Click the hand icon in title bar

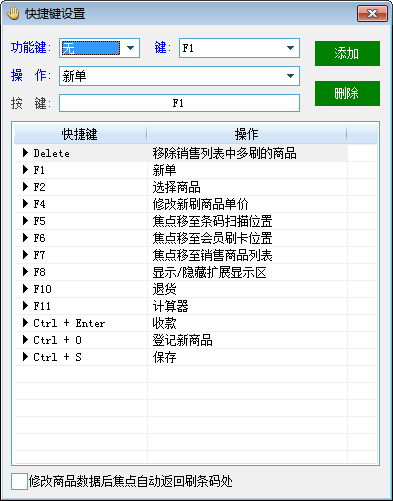pos(13,14)
